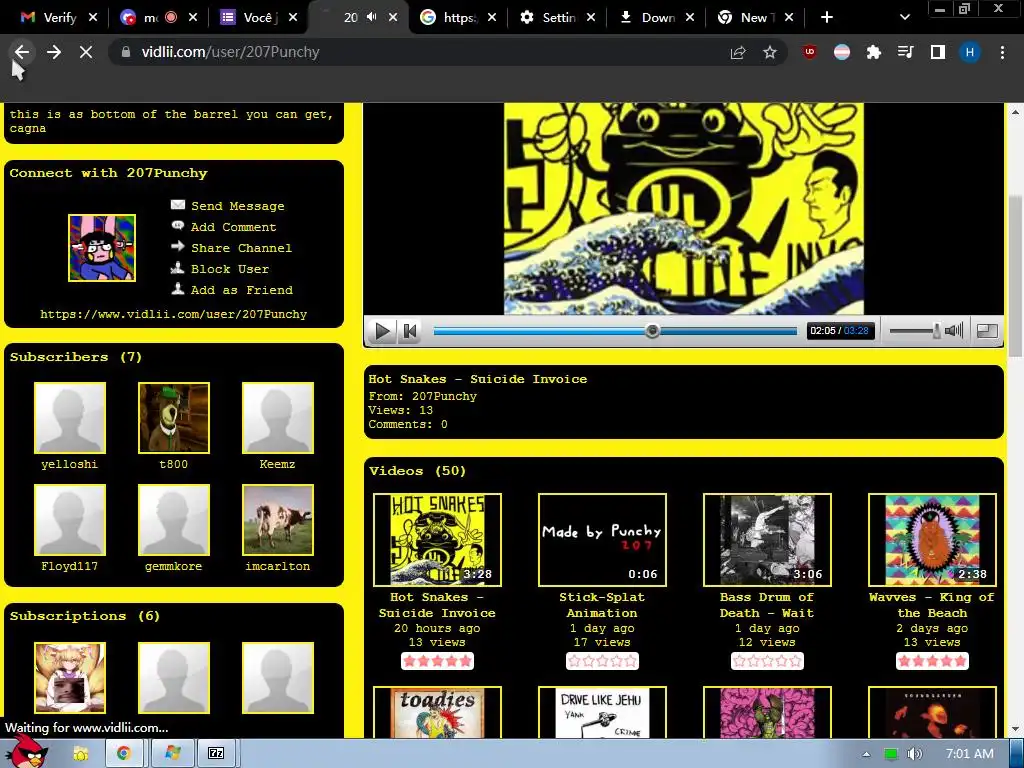Show hidden system tray icons
Screen dimensions: 1024x768
(866, 754)
